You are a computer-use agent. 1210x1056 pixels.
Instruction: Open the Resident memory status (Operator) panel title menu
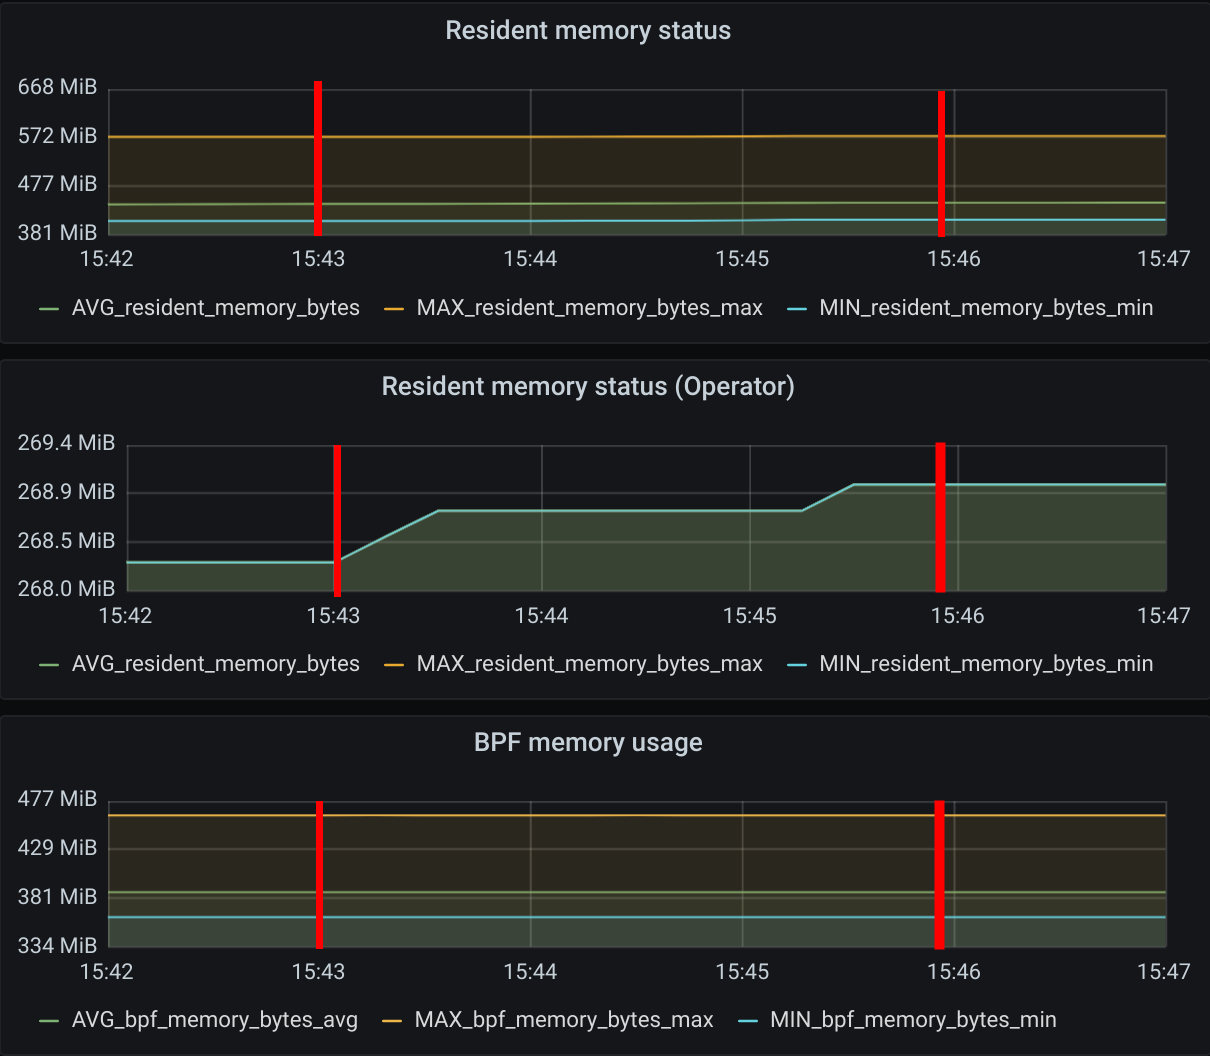coord(588,387)
